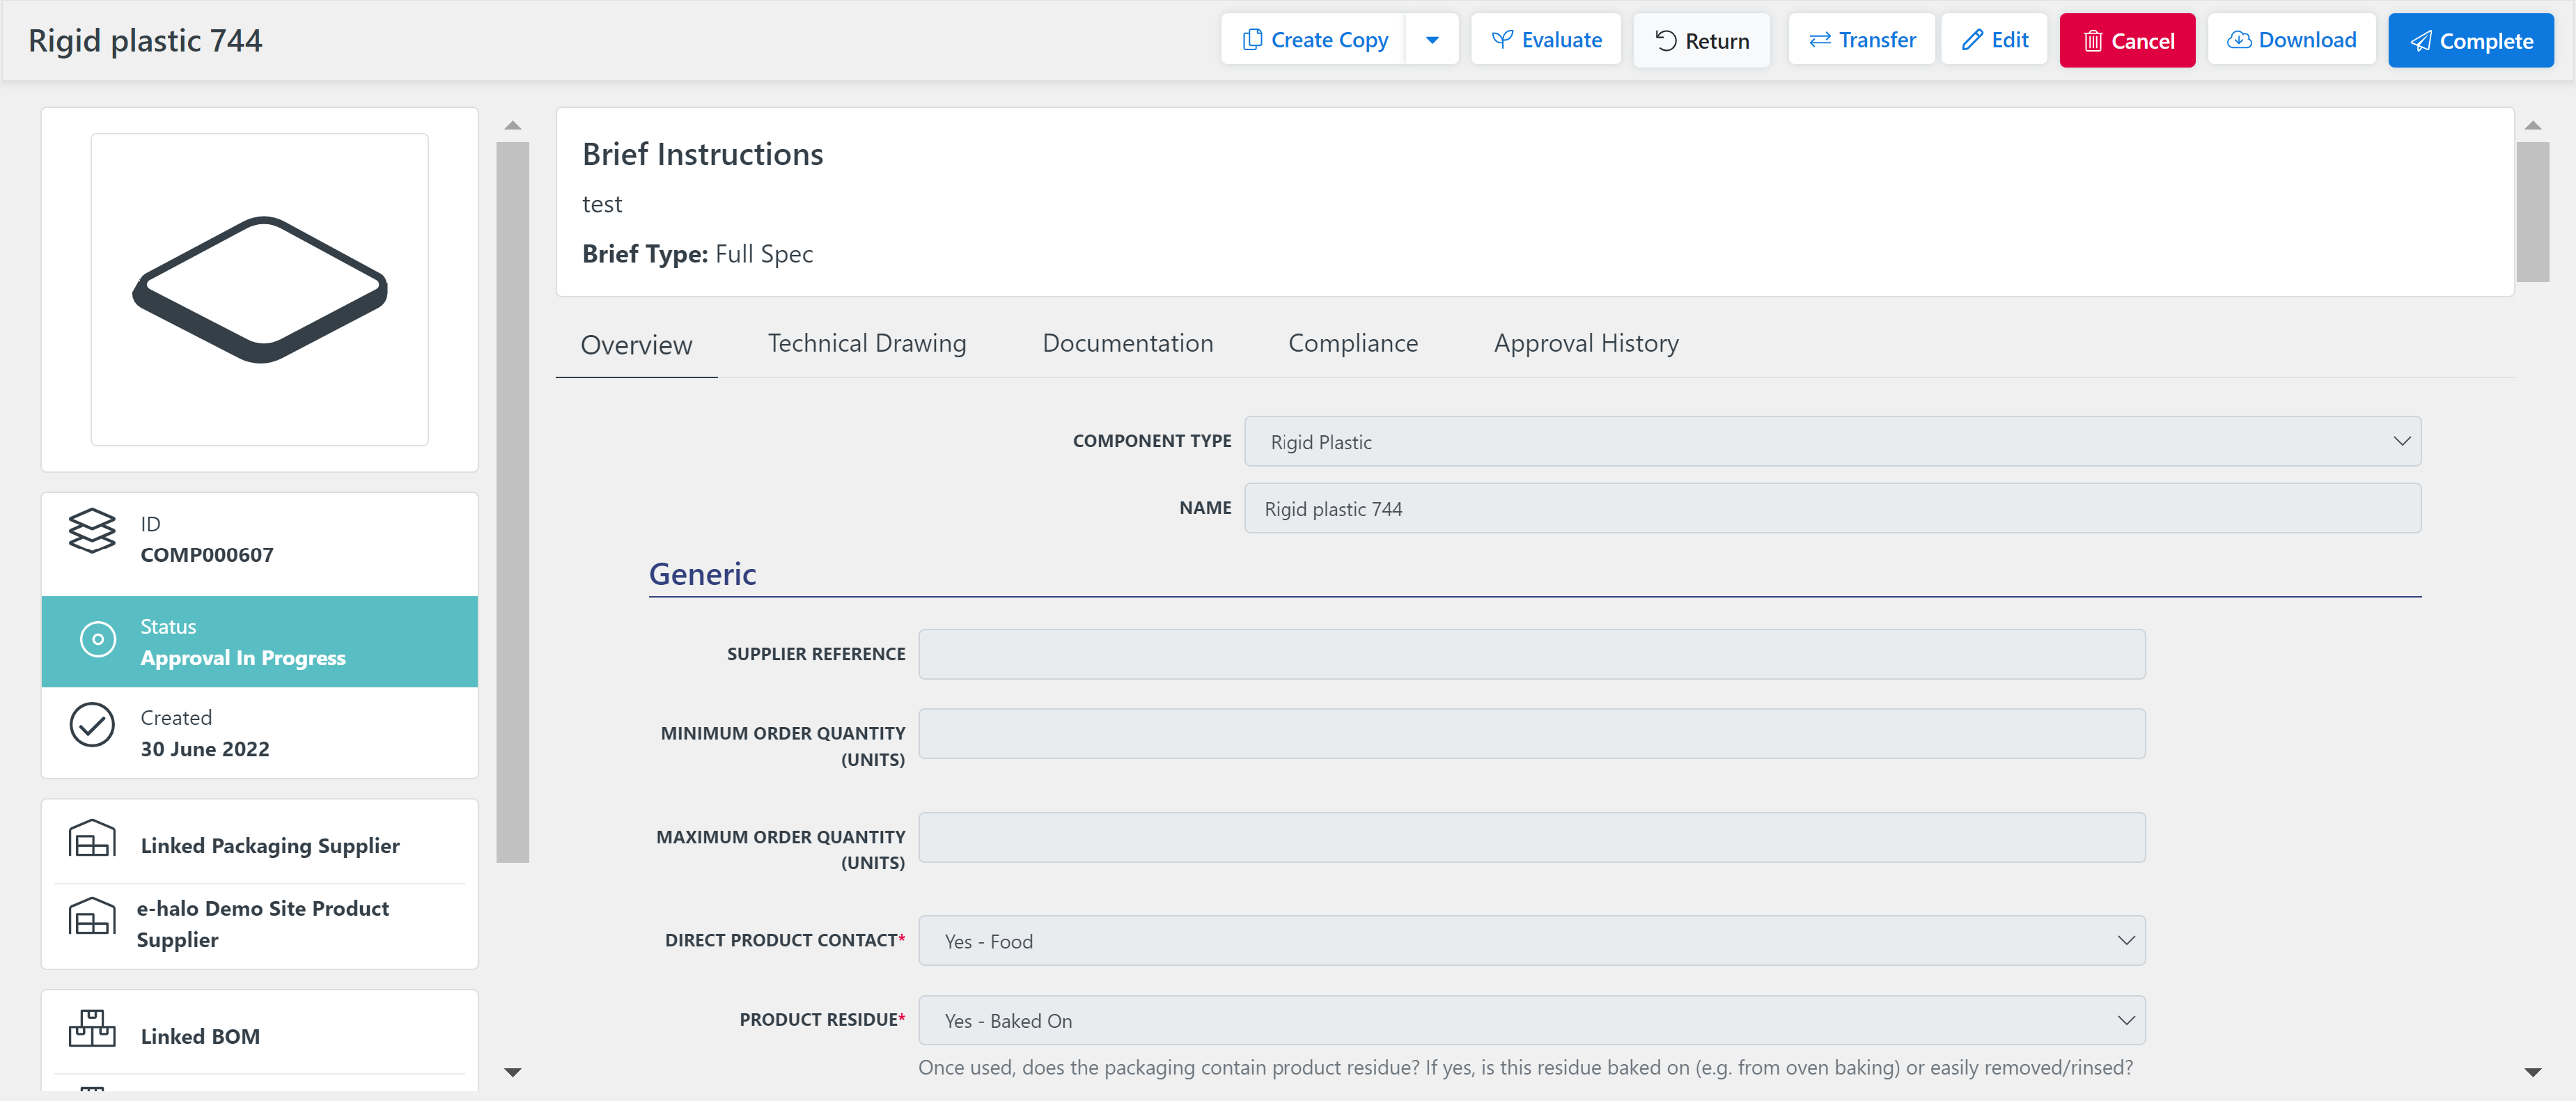Open the Direct Product Contact dropdown
2576x1101 pixels.
click(x=2125, y=940)
